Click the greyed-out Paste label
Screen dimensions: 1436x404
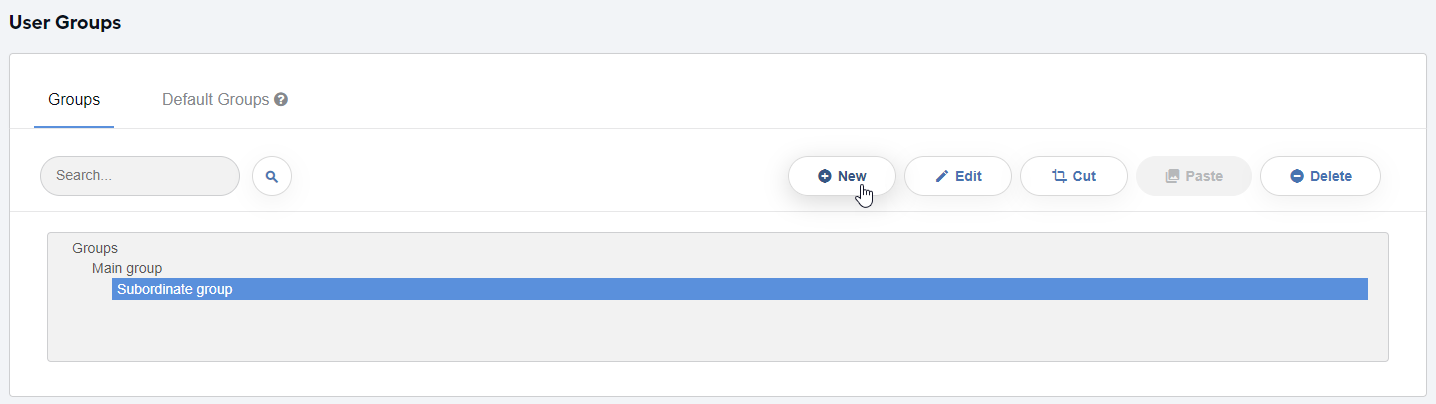(1204, 176)
